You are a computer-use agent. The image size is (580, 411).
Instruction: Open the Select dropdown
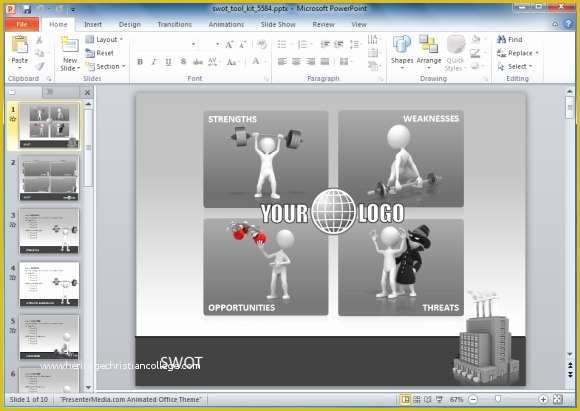tap(515, 67)
